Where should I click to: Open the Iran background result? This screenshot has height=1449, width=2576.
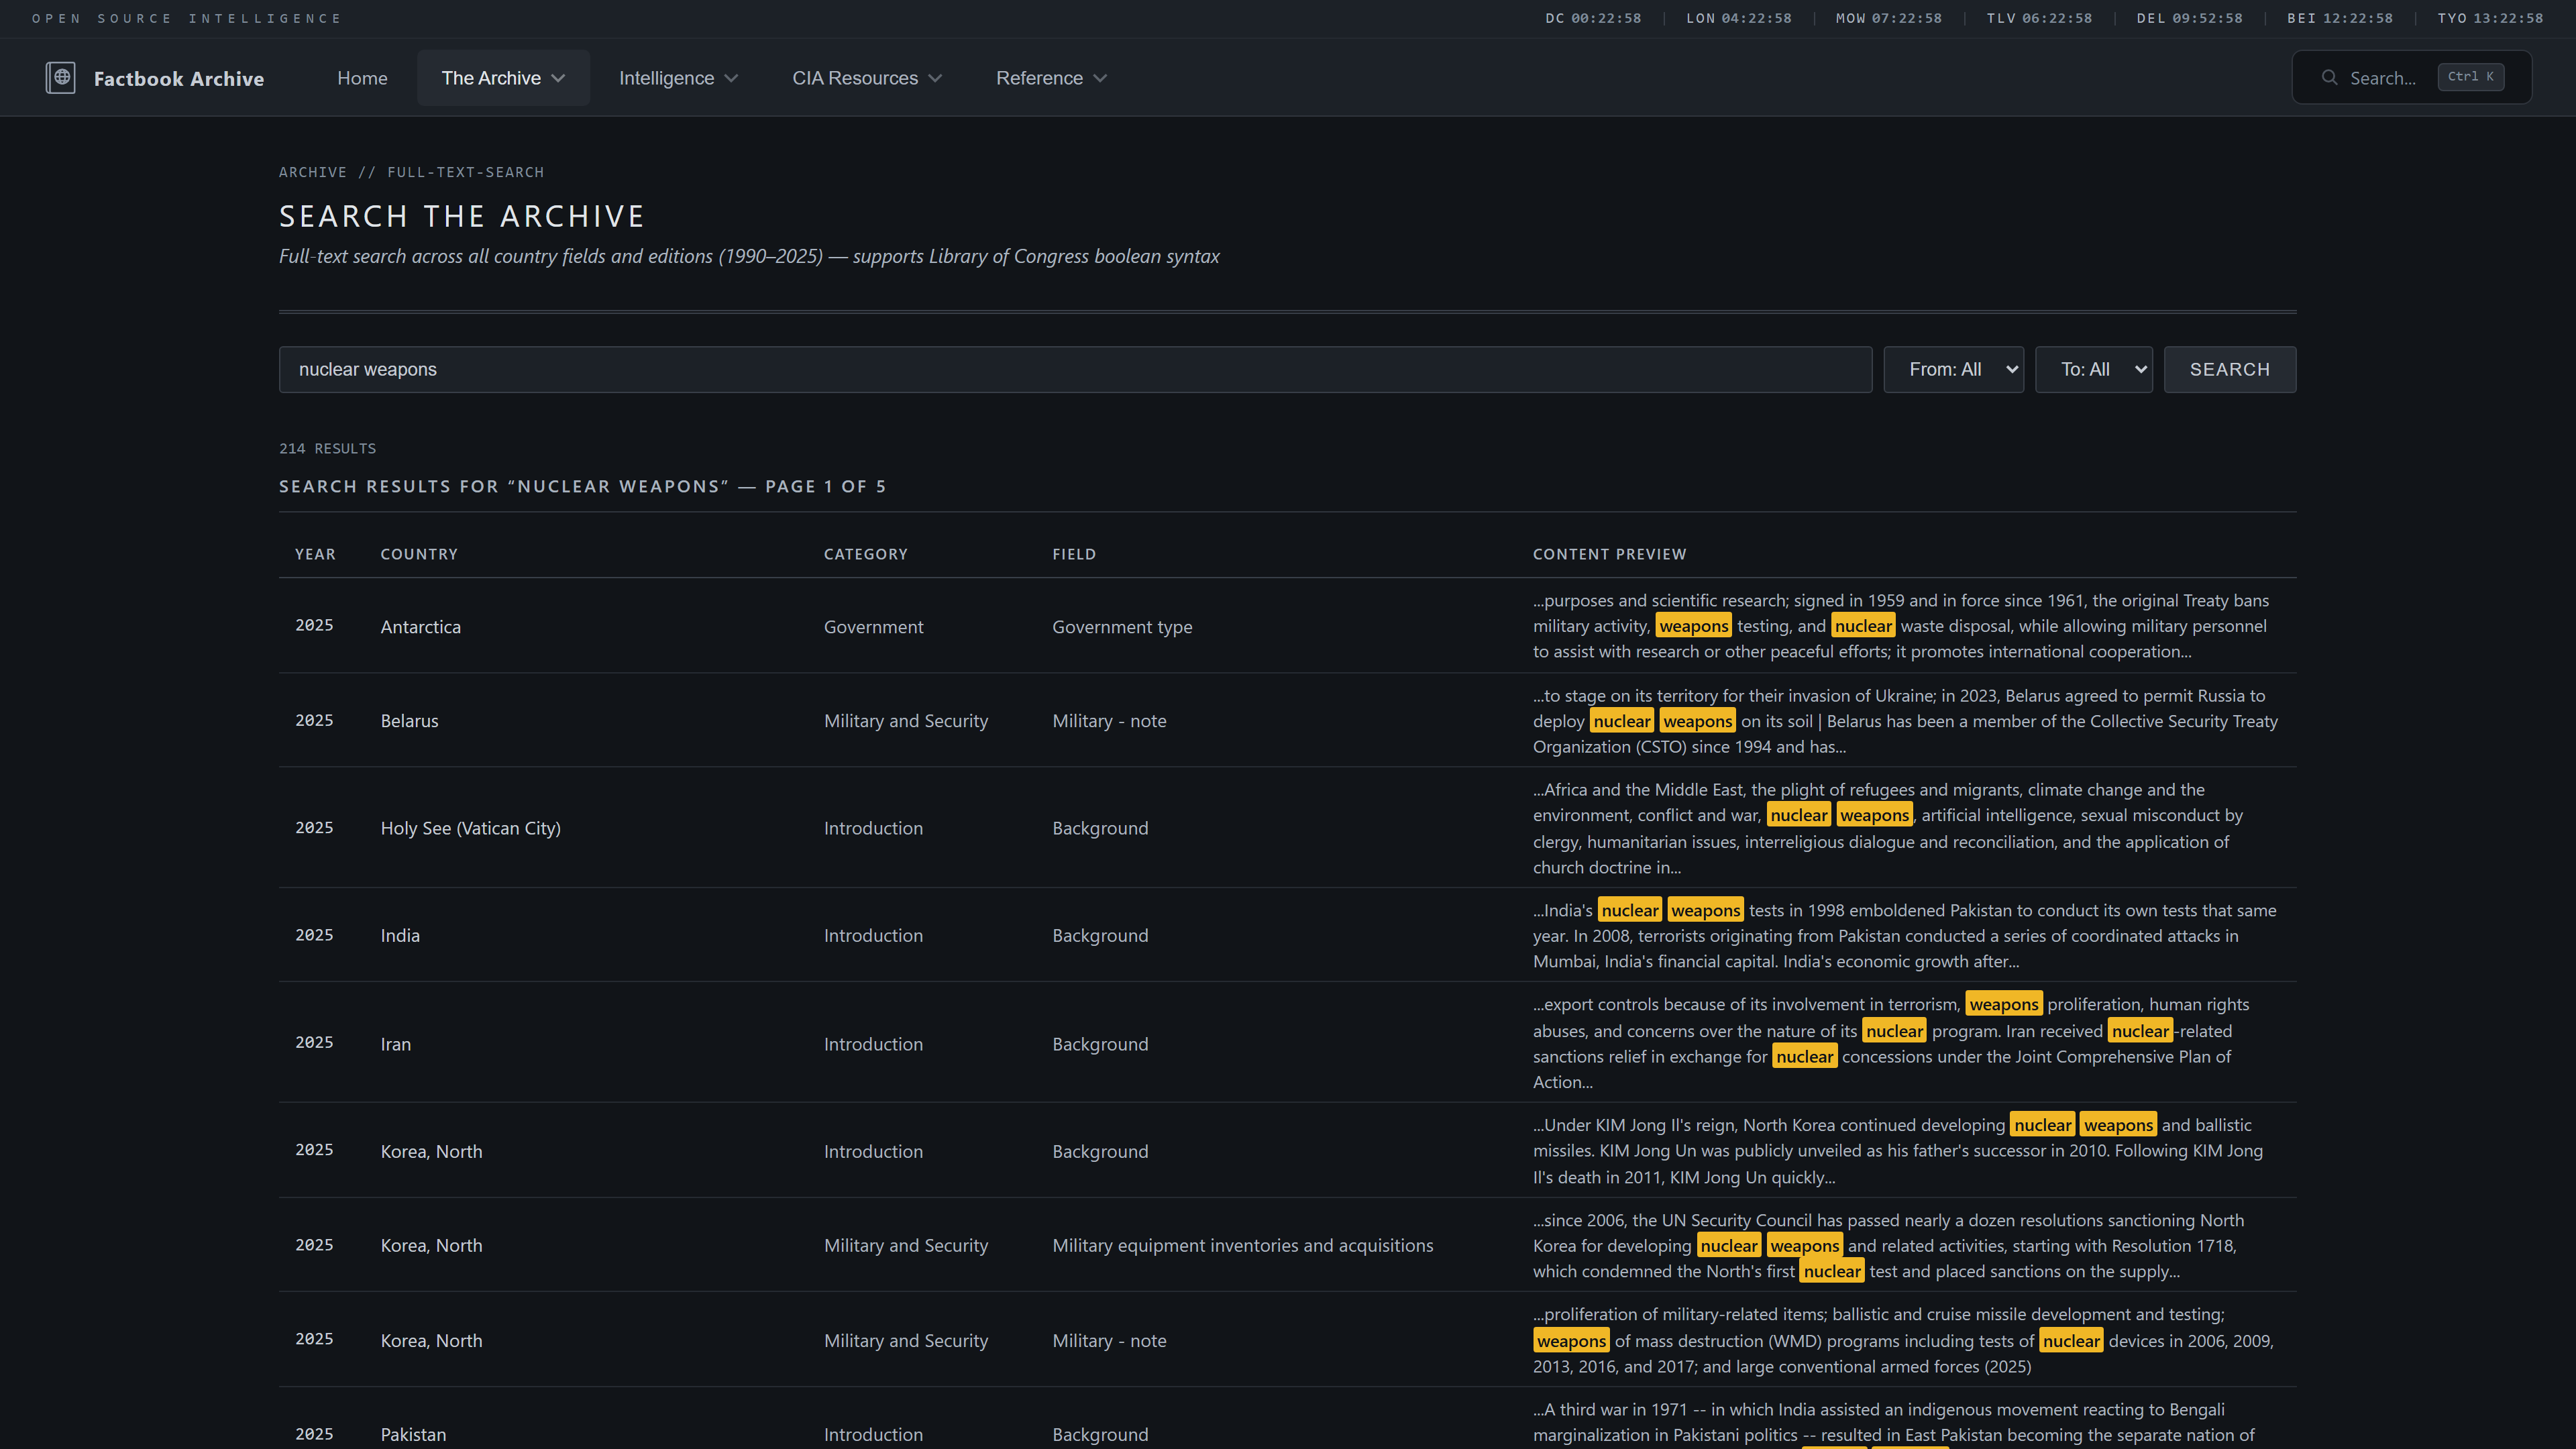pos(396,1043)
